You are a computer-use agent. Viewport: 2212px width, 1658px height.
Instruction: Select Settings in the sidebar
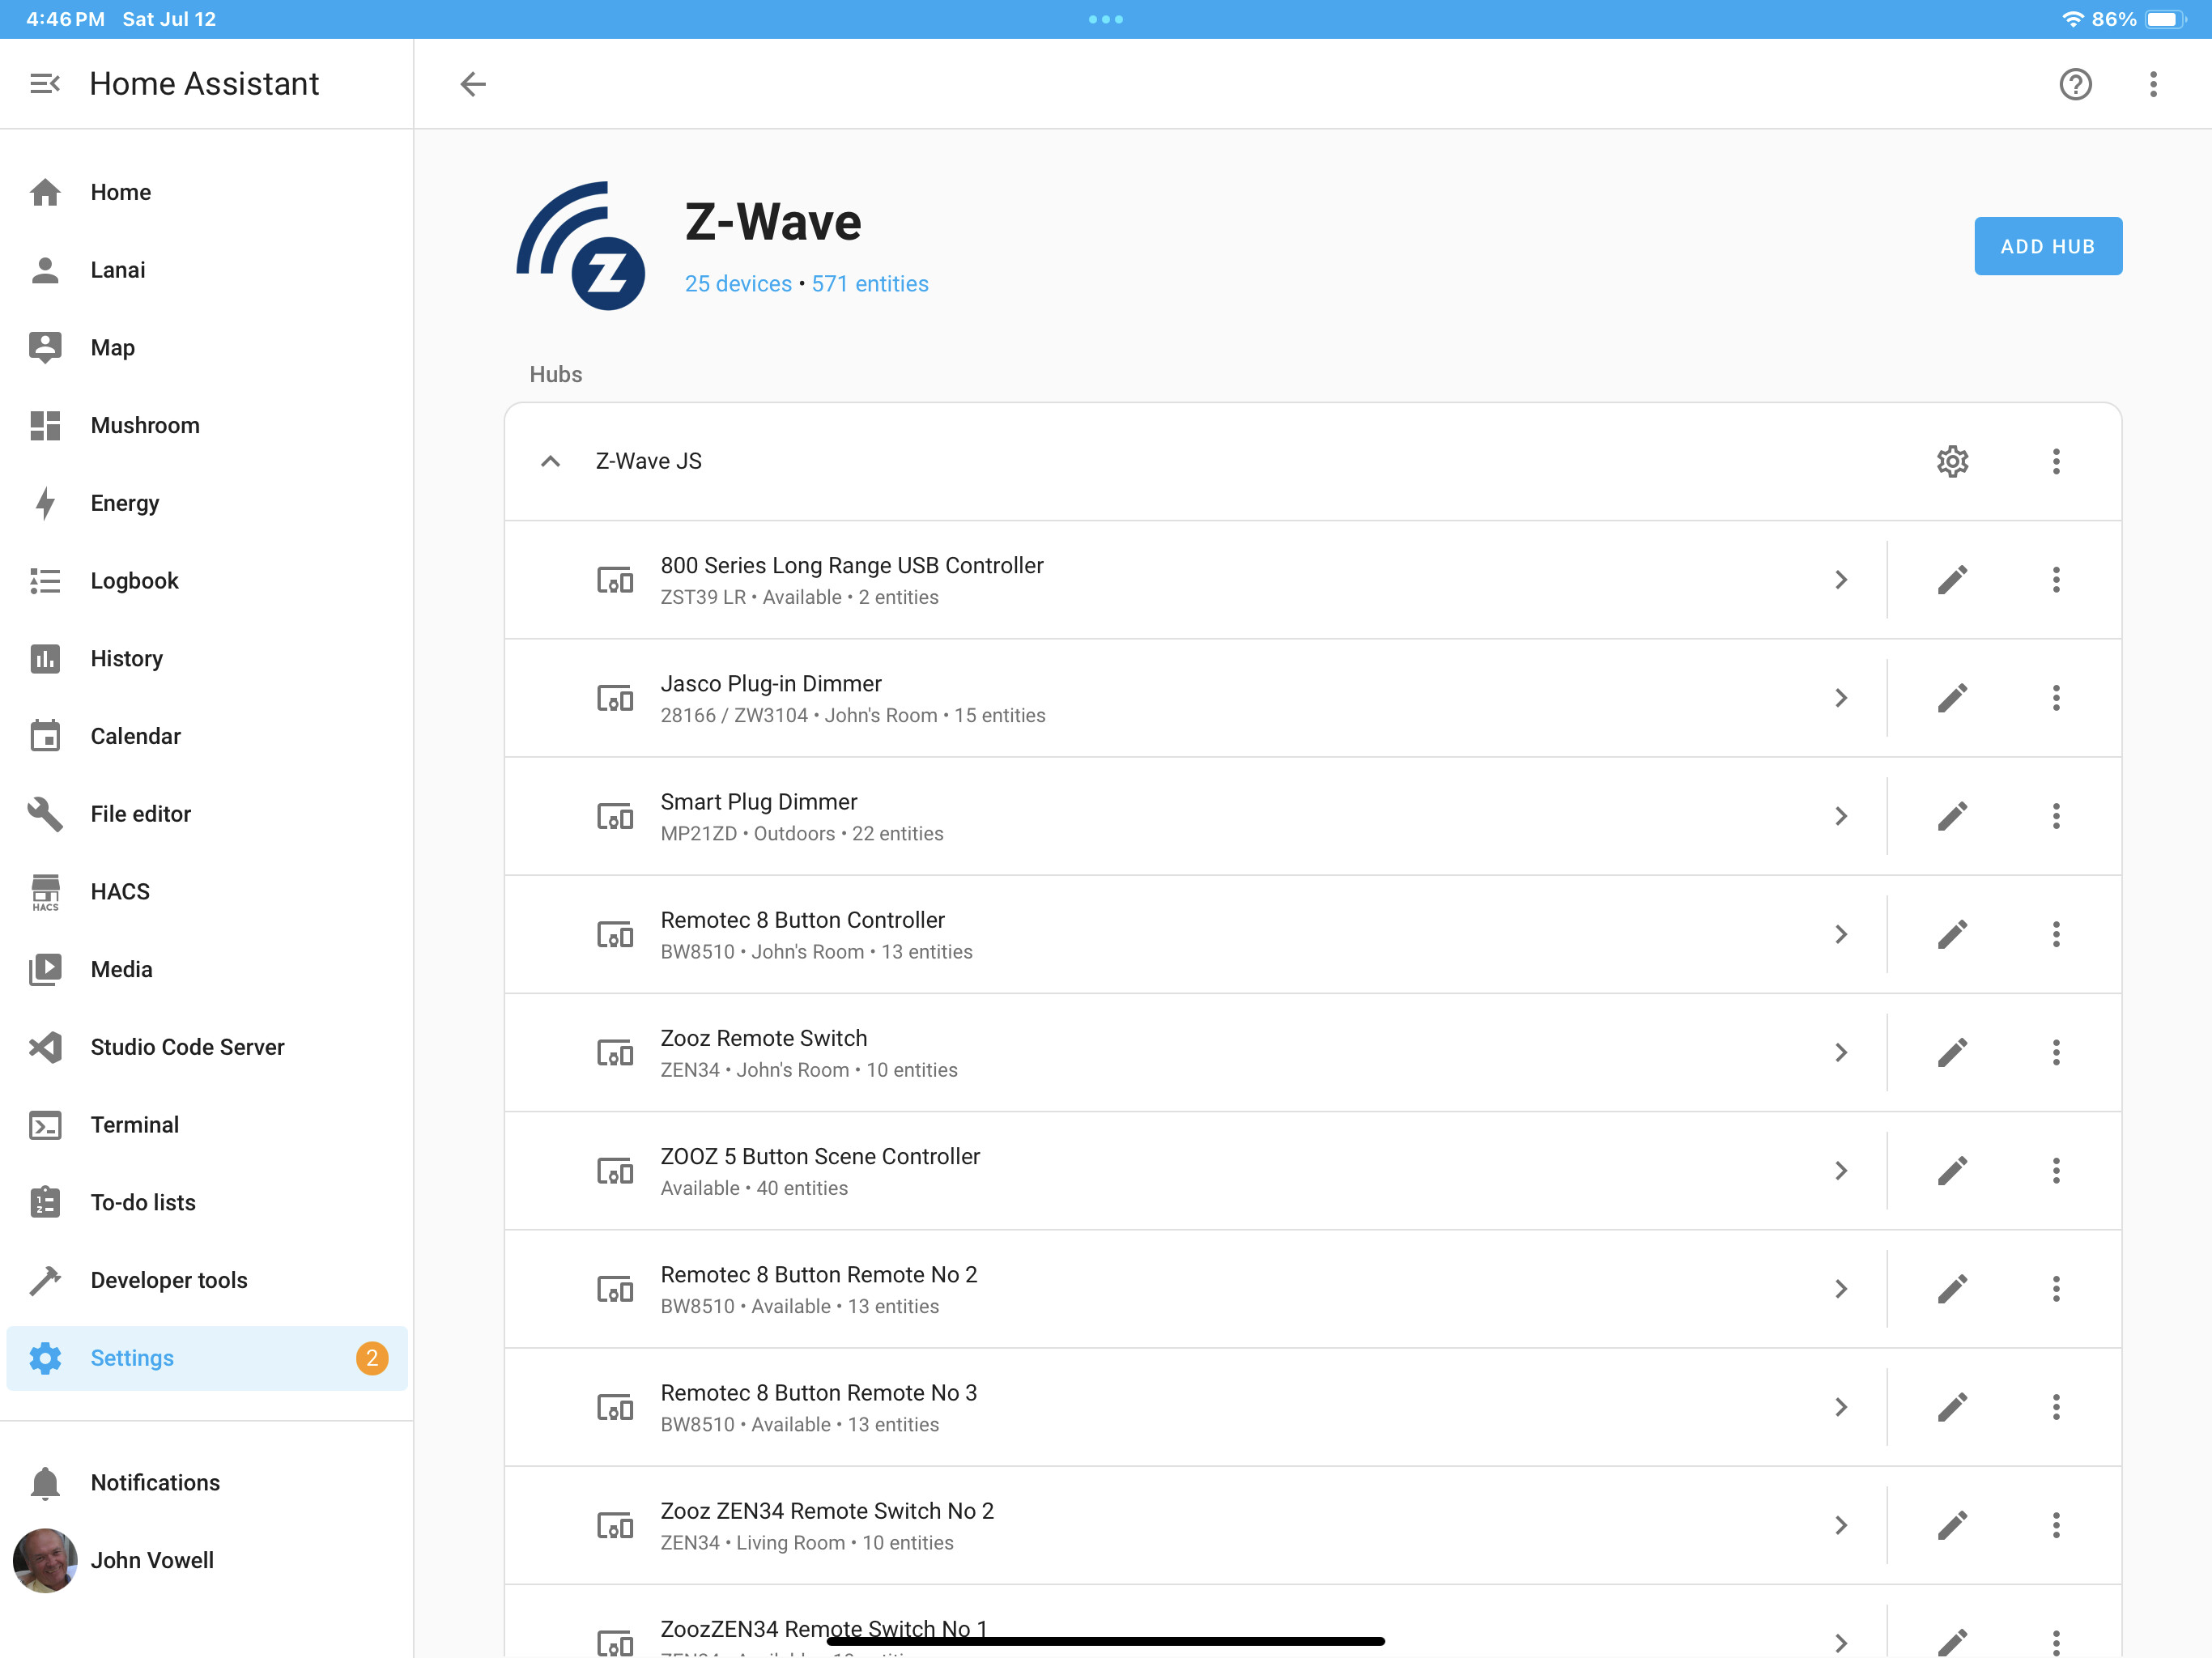click(207, 1358)
